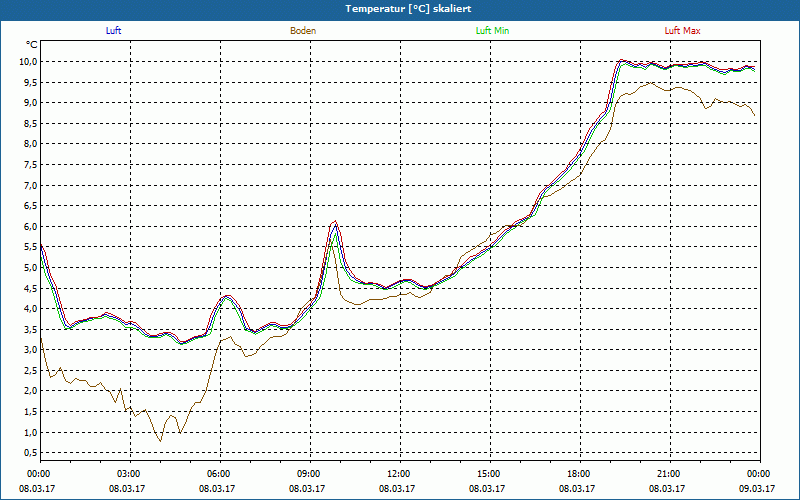
Task: Click the 1,0 y-axis value
Action: point(31,432)
